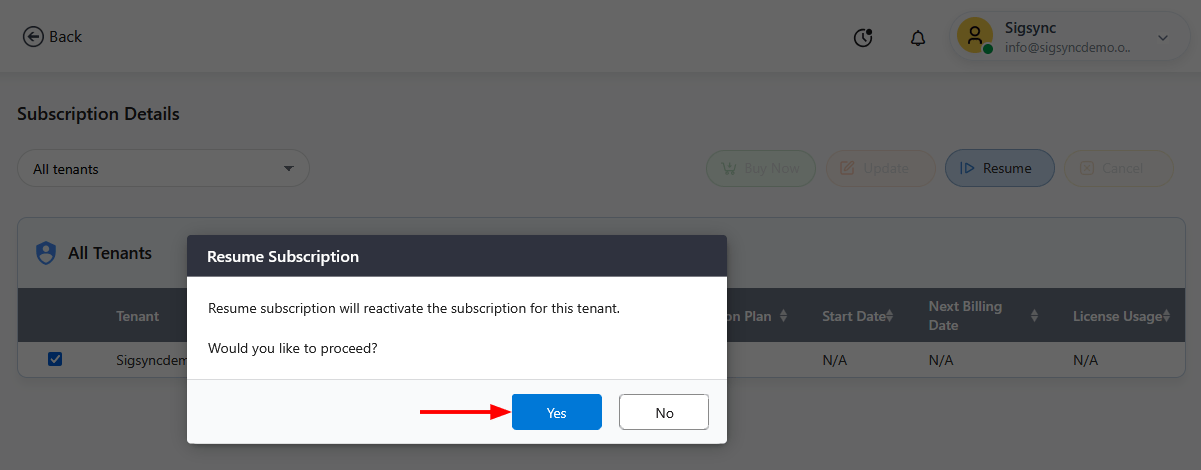1201x470 pixels.
Task: Click the Buy Now button
Action: [x=761, y=168]
